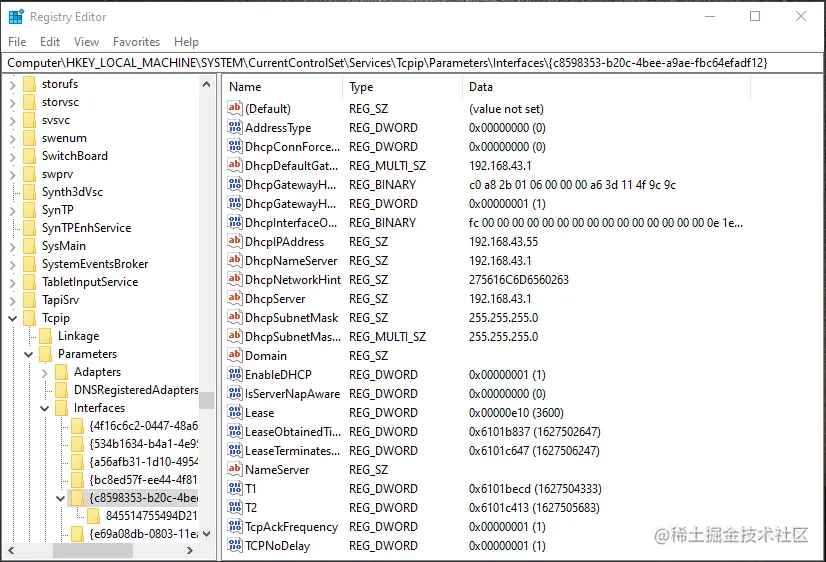826x562 pixels.
Task: Click the DhcpDefaultGat... multi-string icon
Action: [234, 165]
